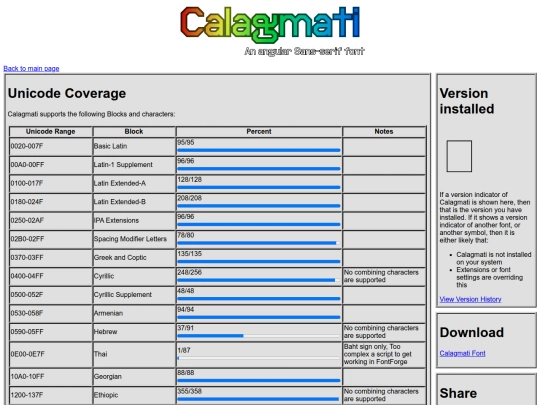Click the Armenian block name
The height and width of the screenshot is (405, 540).
coord(108,313)
